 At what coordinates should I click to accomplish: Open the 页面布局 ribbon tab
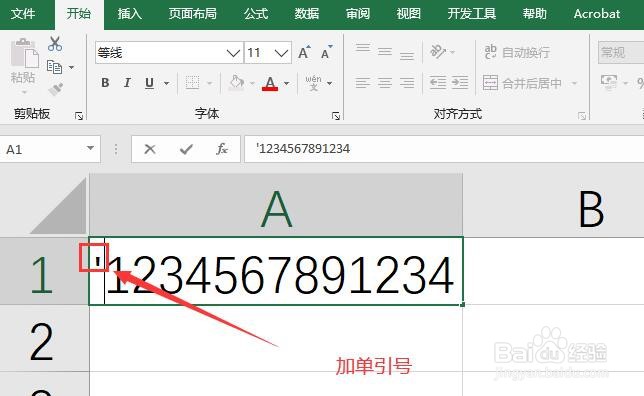pyautogui.click(x=193, y=14)
